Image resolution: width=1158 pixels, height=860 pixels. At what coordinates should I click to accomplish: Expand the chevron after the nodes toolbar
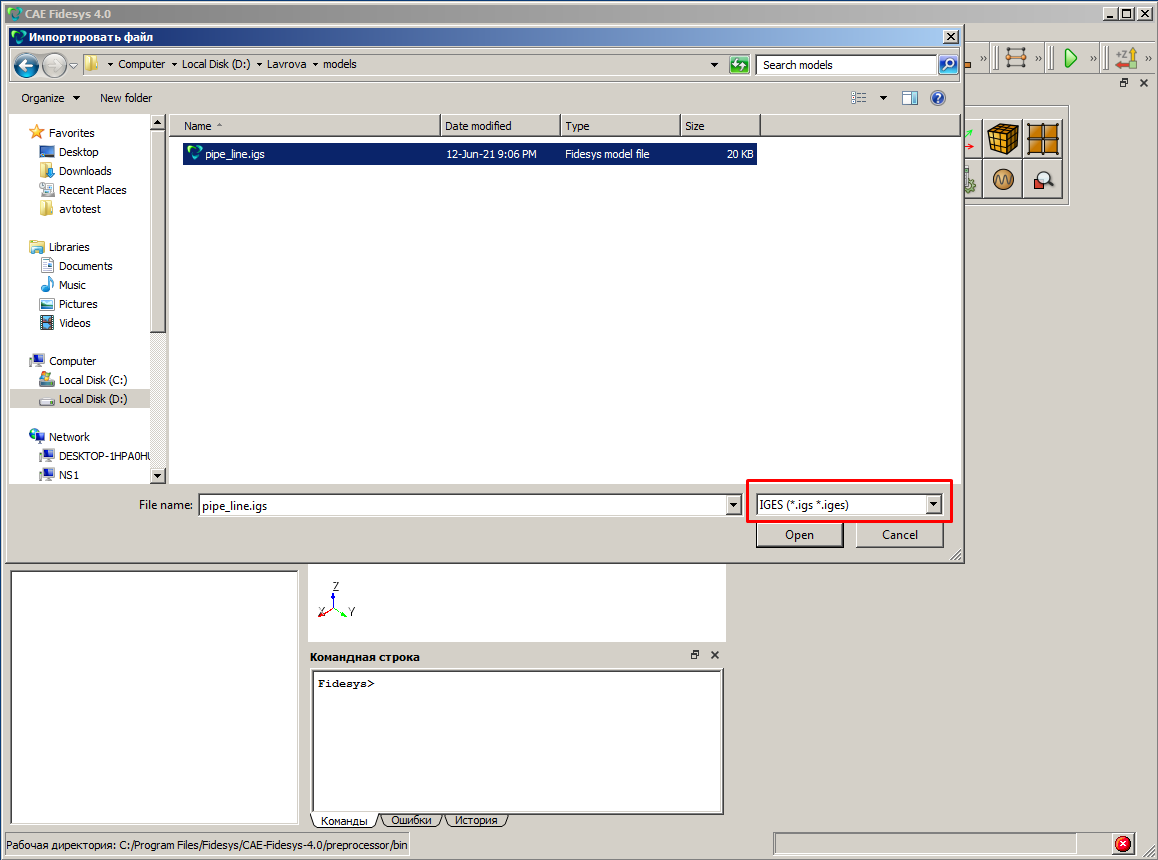[1038, 58]
